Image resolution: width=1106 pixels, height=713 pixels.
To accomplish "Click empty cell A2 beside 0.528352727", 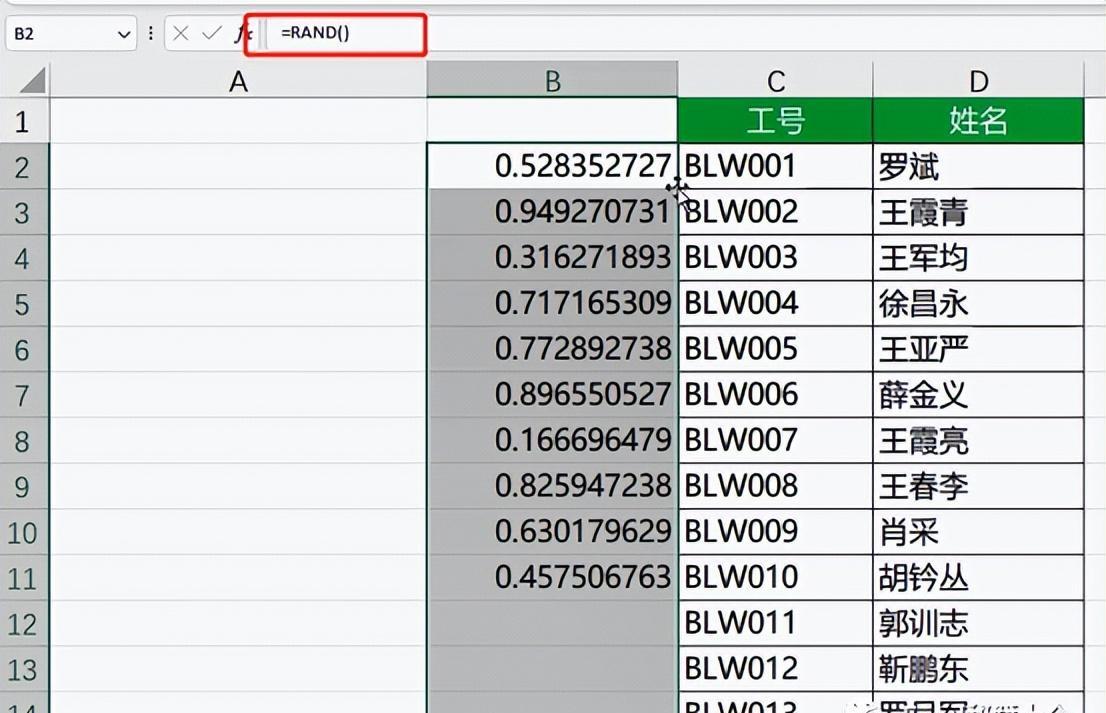I will [238, 166].
